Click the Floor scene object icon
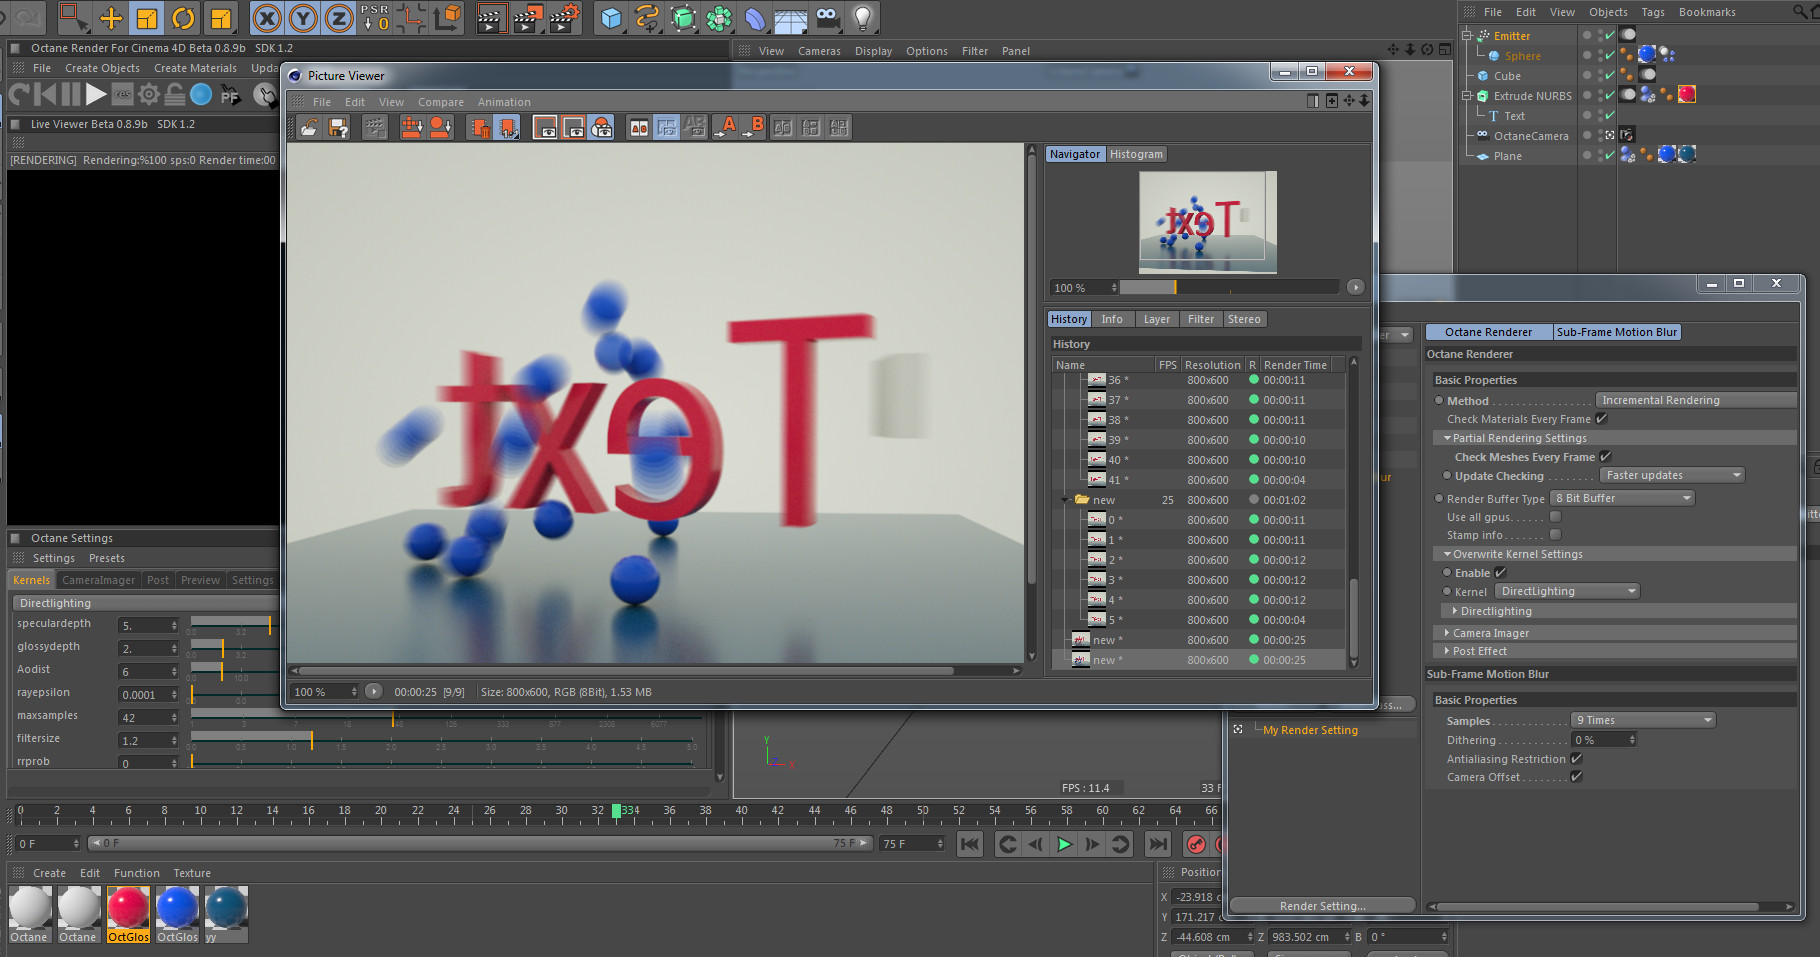 click(x=790, y=17)
